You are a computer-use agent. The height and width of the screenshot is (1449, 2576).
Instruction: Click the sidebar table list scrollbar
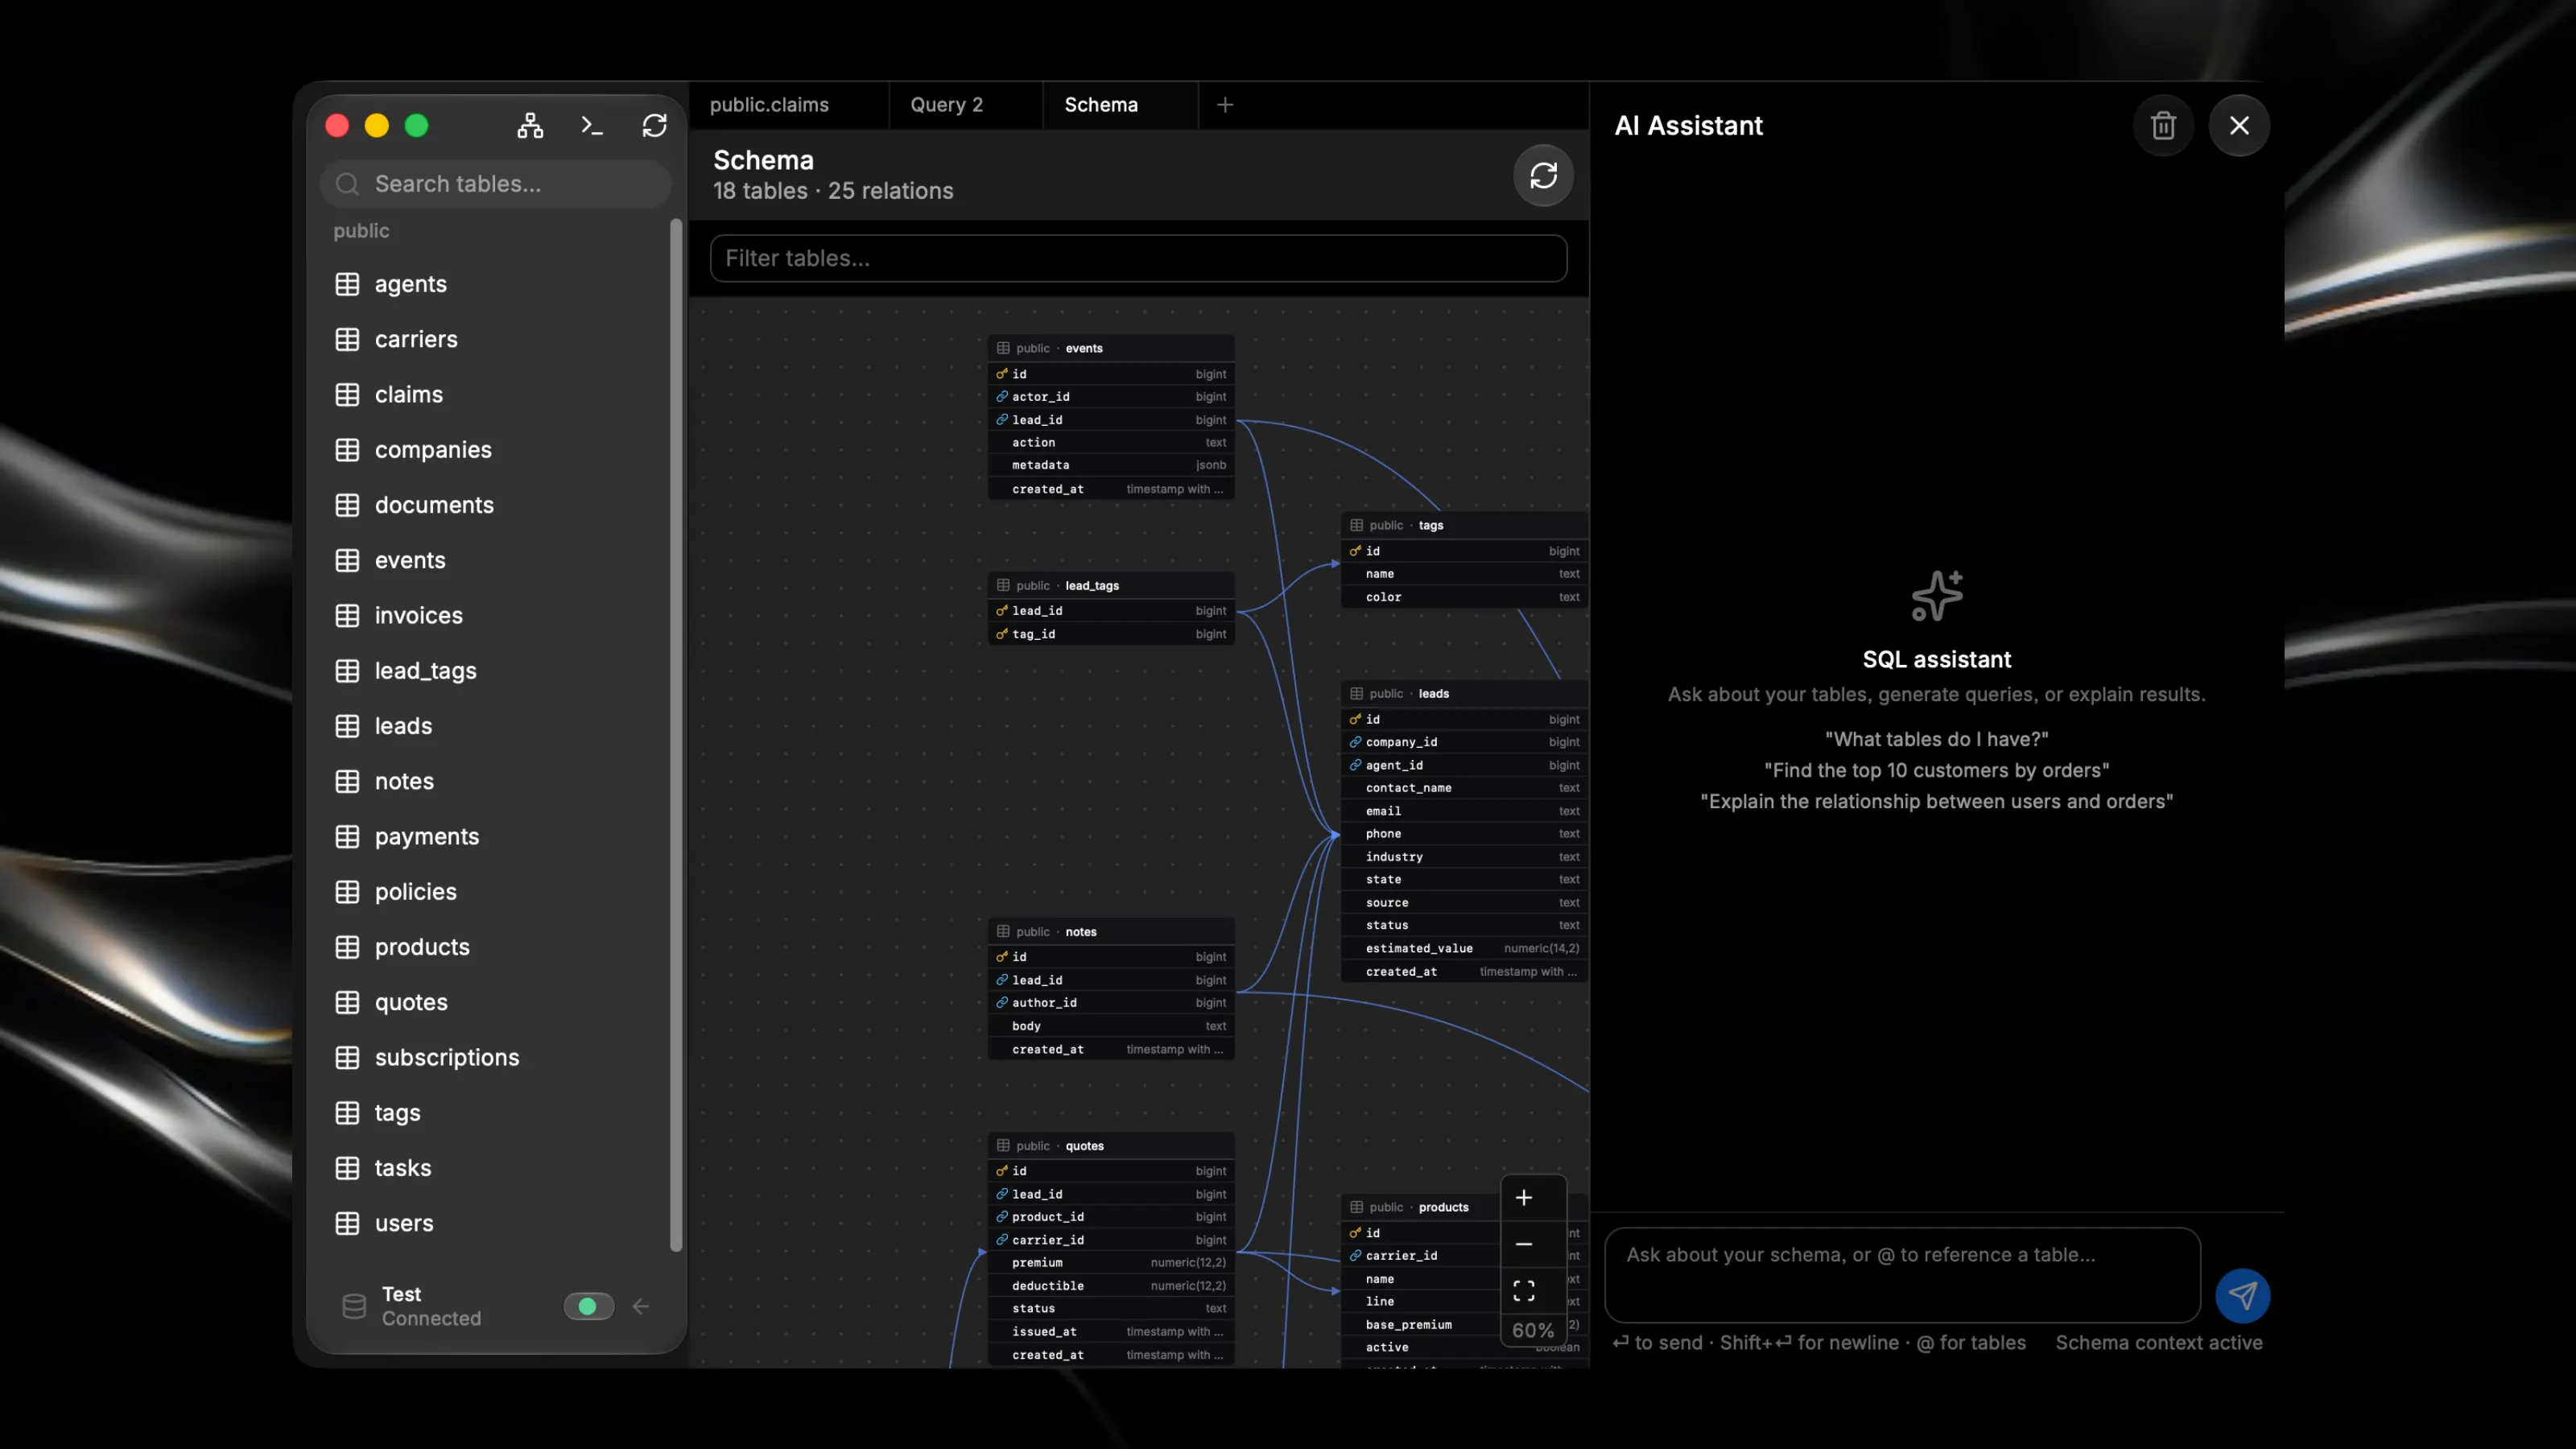(x=676, y=735)
